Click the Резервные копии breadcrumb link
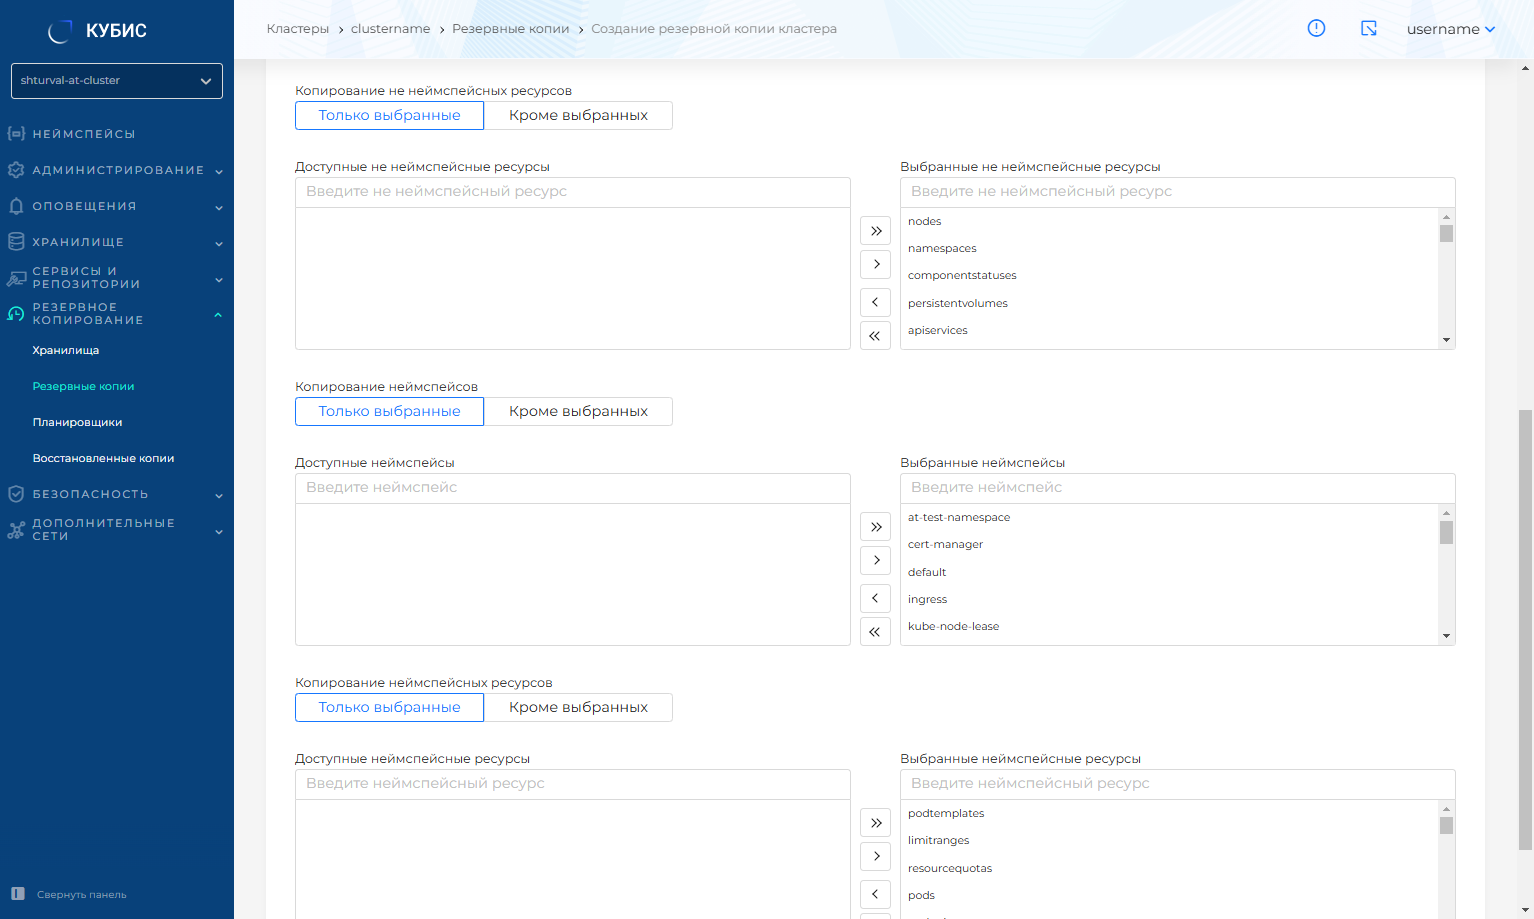The image size is (1534, 919). [x=510, y=29]
